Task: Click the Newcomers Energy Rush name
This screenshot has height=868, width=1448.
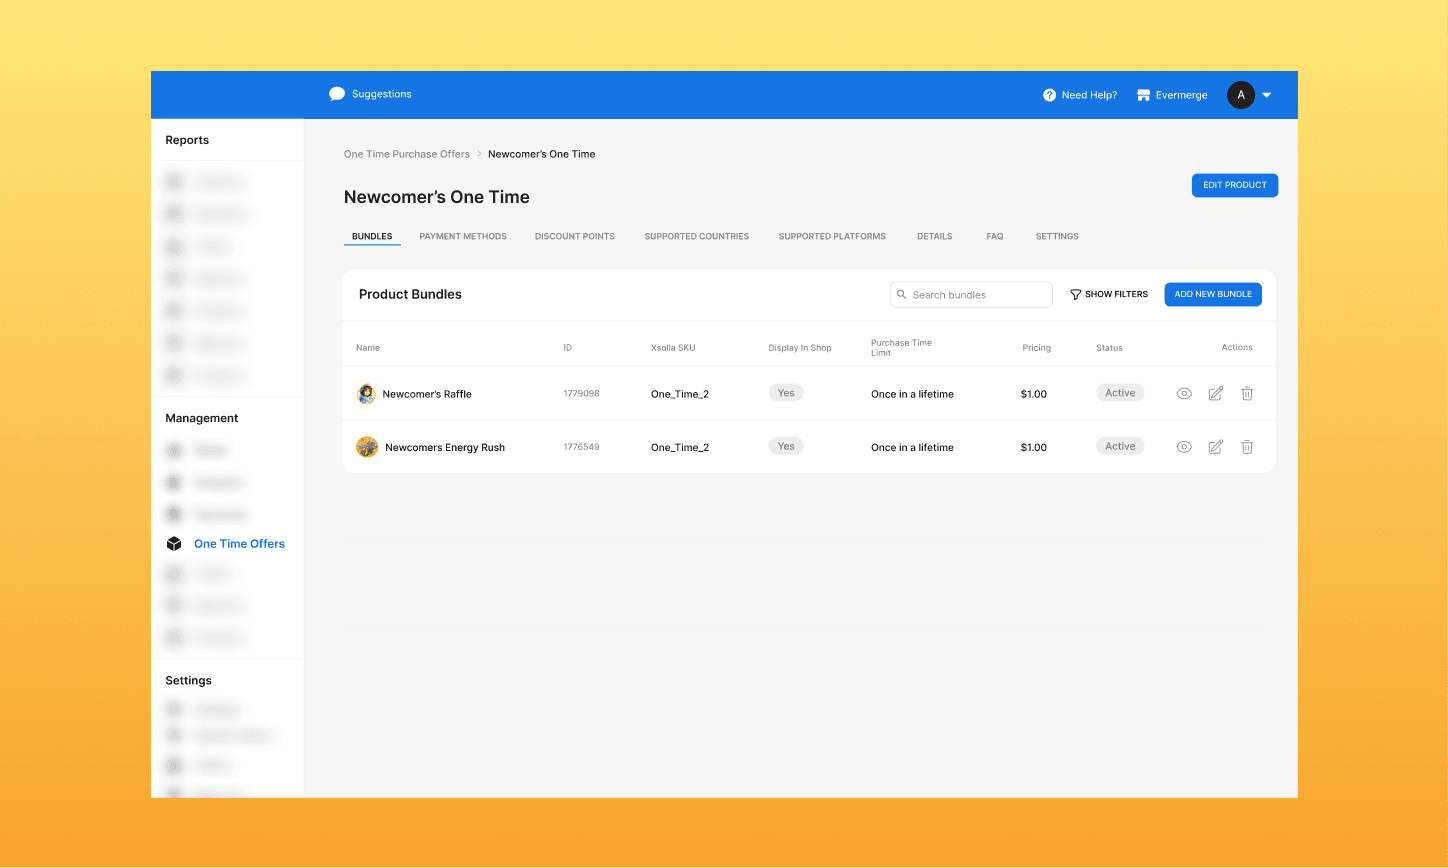Action: pyautogui.click(x=445, y=448)
